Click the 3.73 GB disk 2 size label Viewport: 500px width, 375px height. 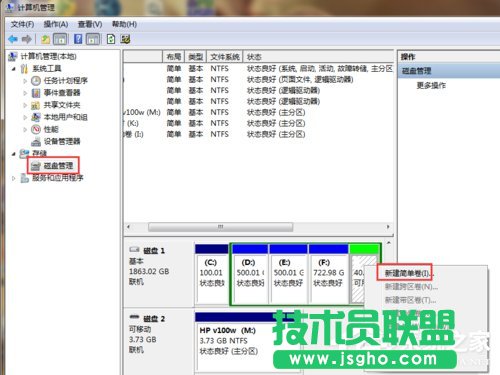(143, 340)
